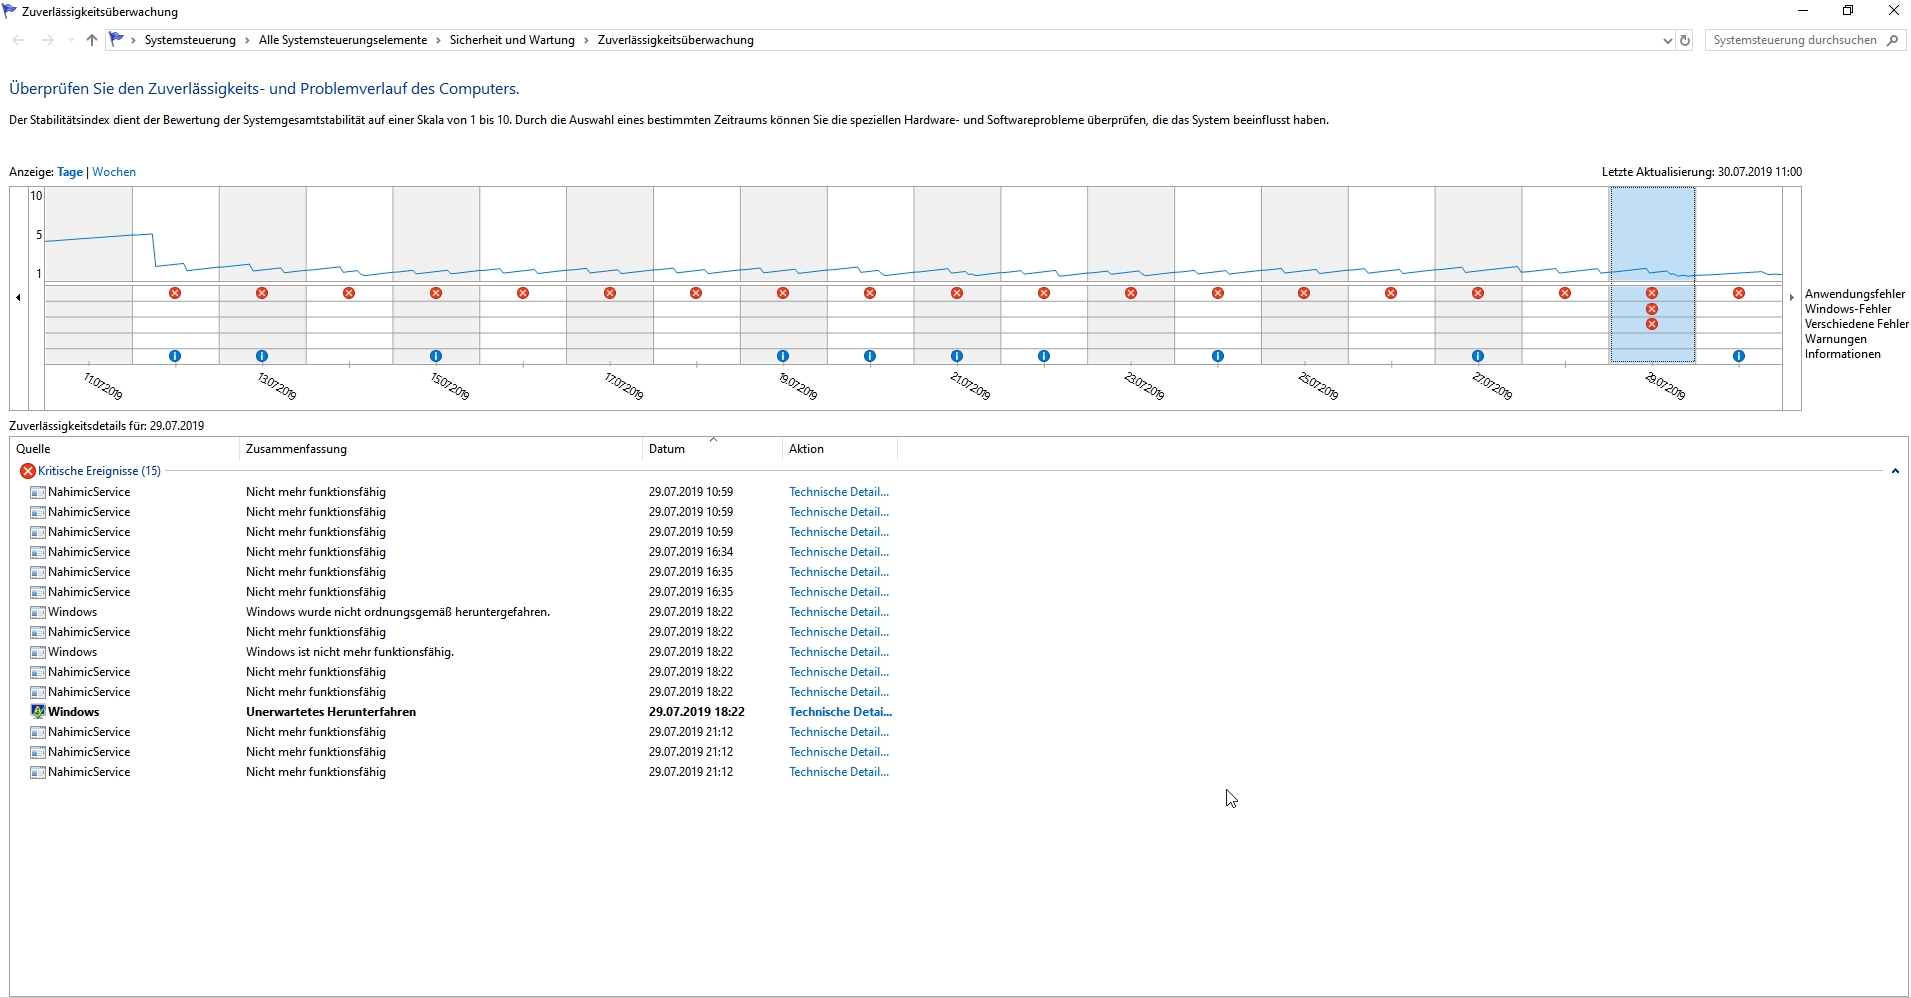Select the information icon for 27.07.2019

pos(1478,356)
